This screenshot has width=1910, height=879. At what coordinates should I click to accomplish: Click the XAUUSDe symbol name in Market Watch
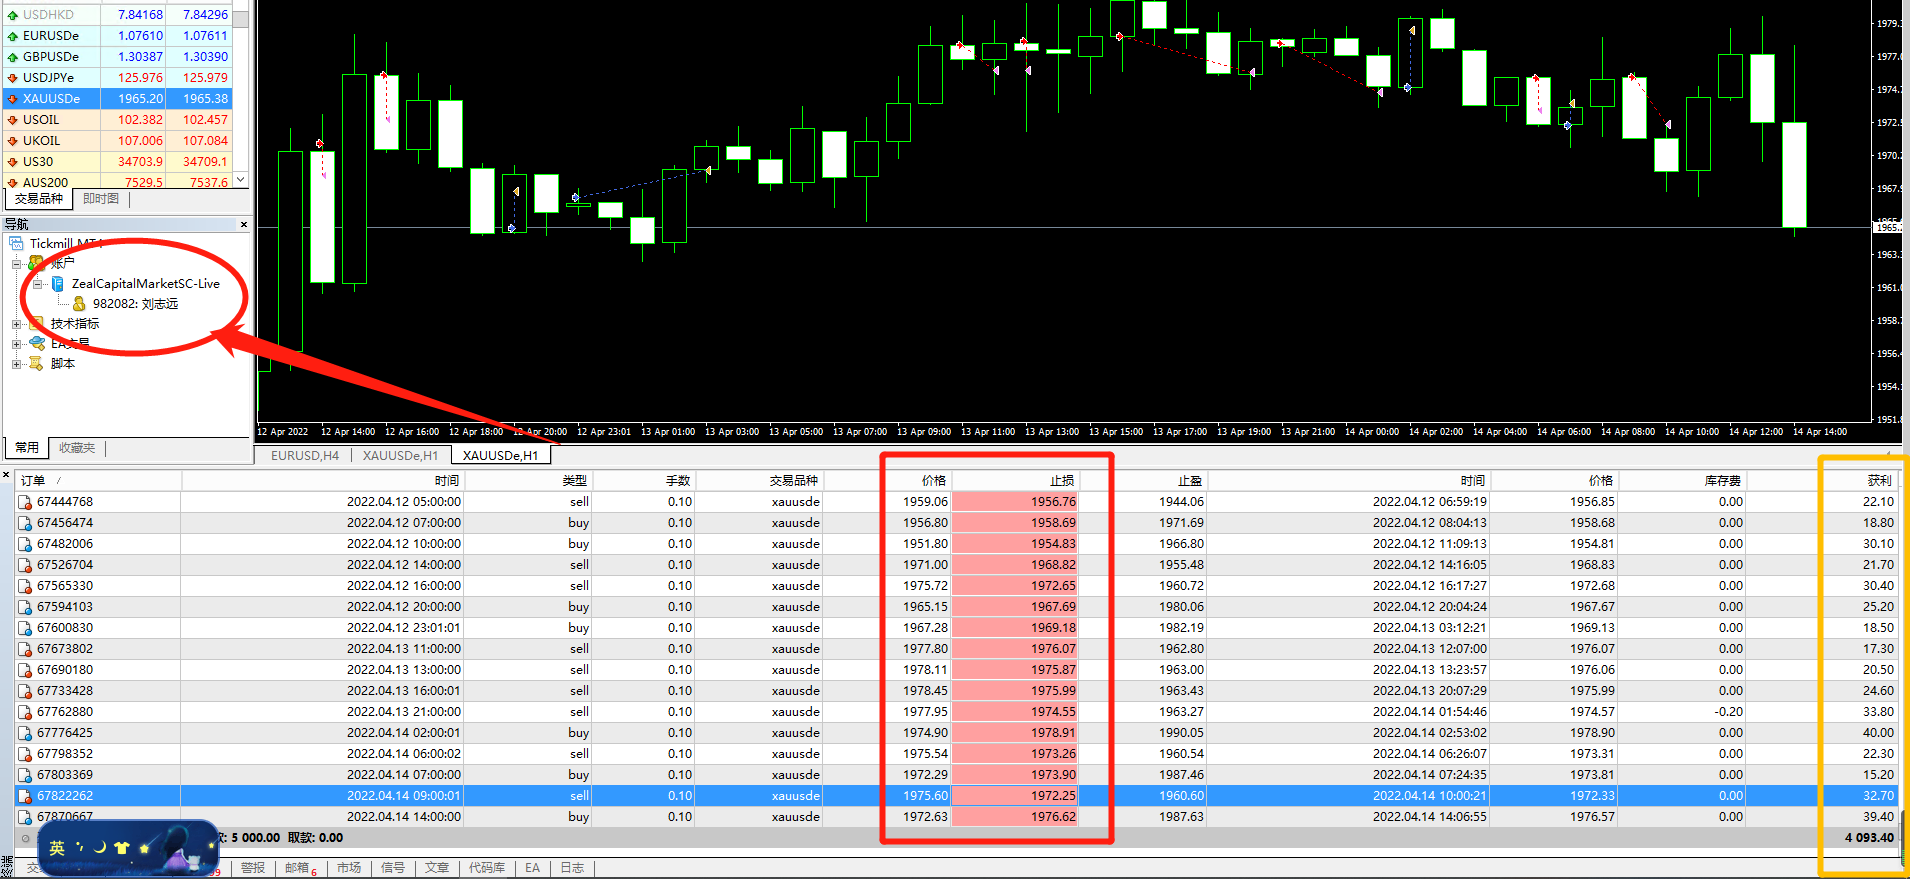click(x=51, y=99)
